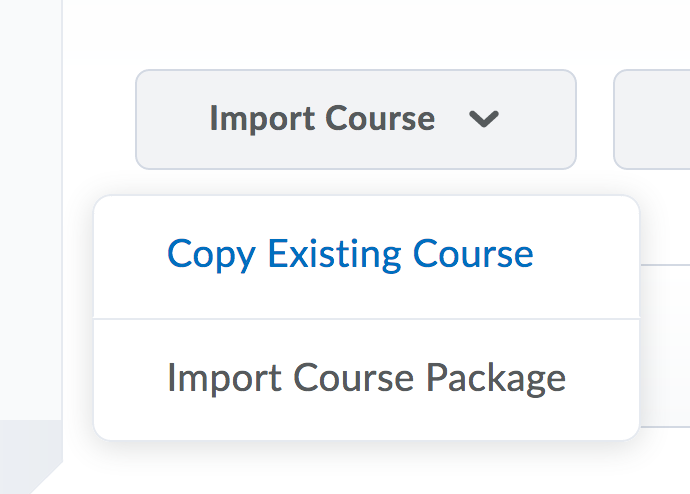Select Copy Existing Course from the menu
Image resolution: width=690 pixels, height=494 pixels.
tap(350, 254)
